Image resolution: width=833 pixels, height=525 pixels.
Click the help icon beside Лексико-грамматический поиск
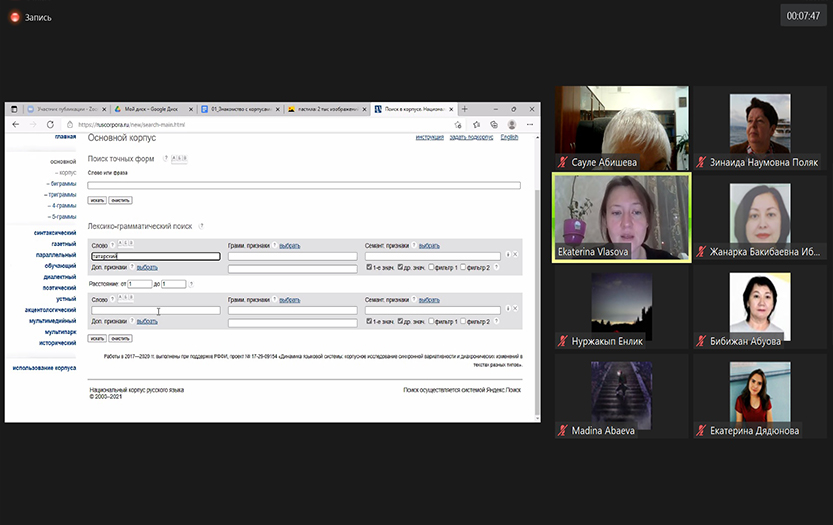201,226
